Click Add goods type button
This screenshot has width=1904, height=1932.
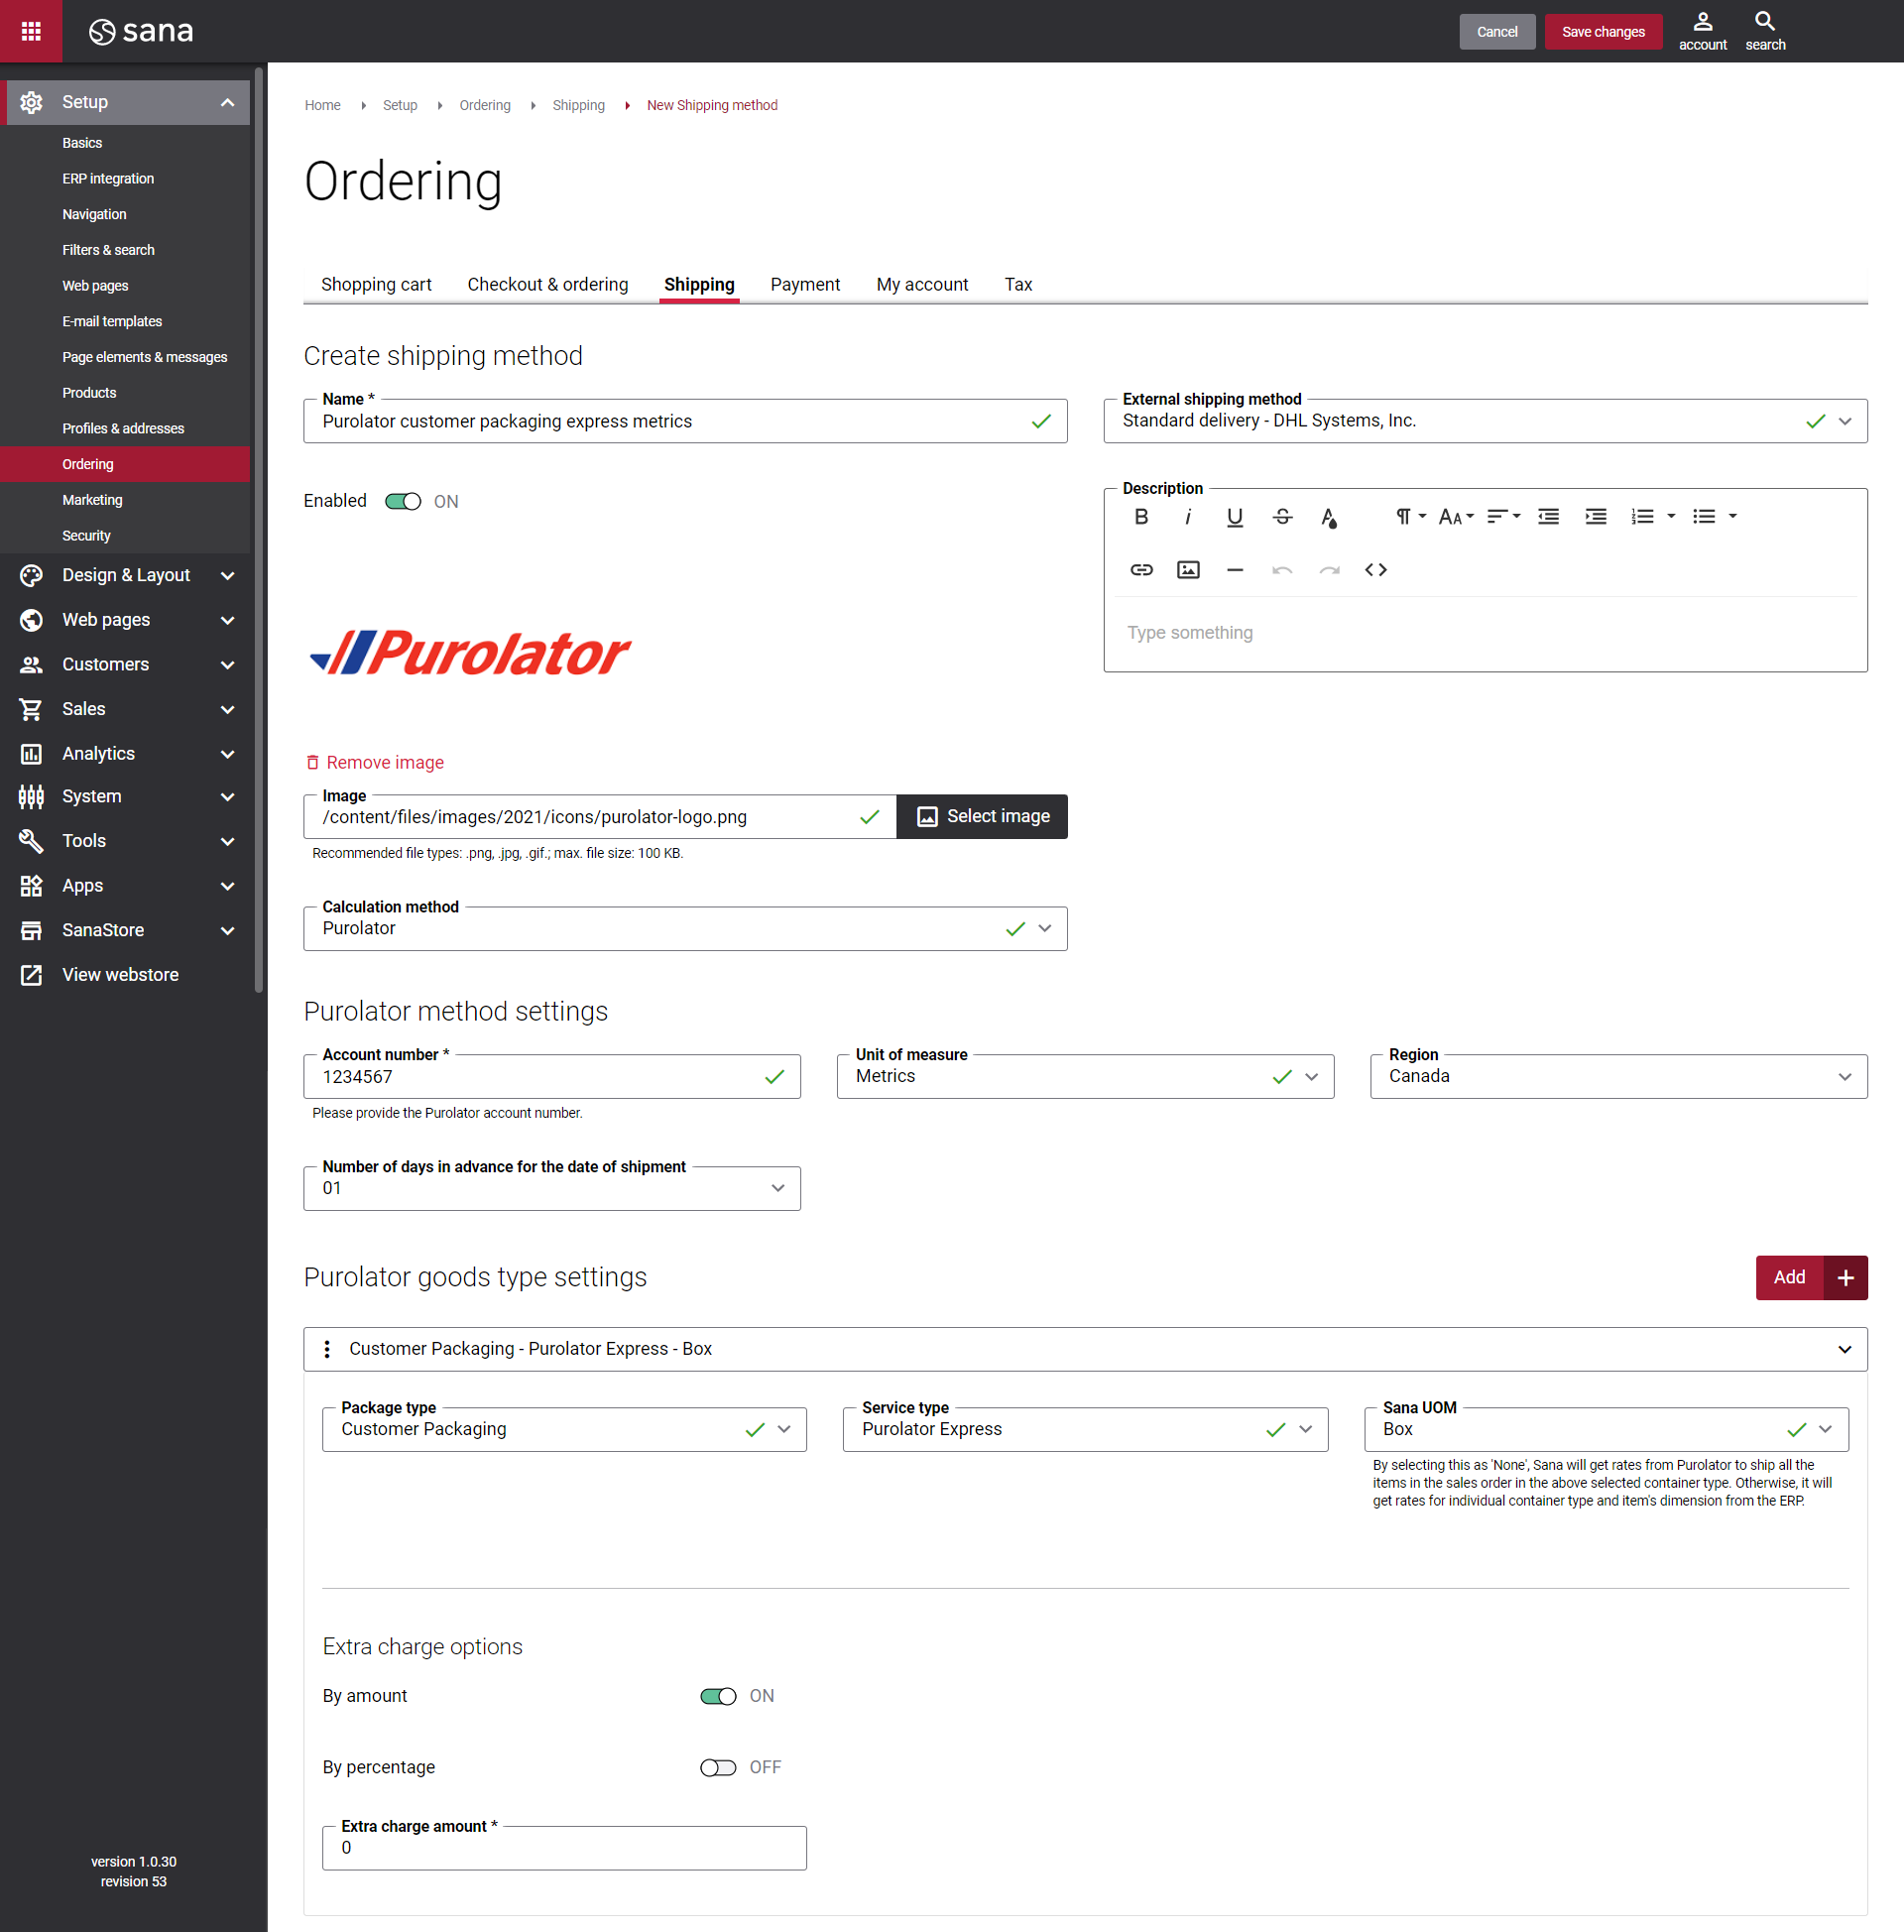pos(1811,1278)
